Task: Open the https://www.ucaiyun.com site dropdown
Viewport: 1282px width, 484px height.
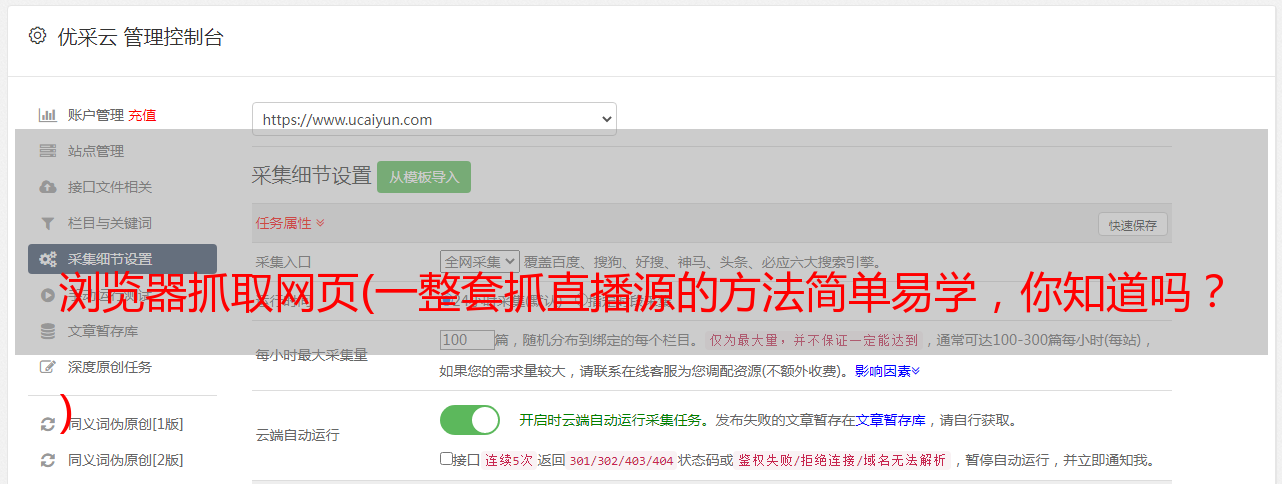Action: (434, 119)
